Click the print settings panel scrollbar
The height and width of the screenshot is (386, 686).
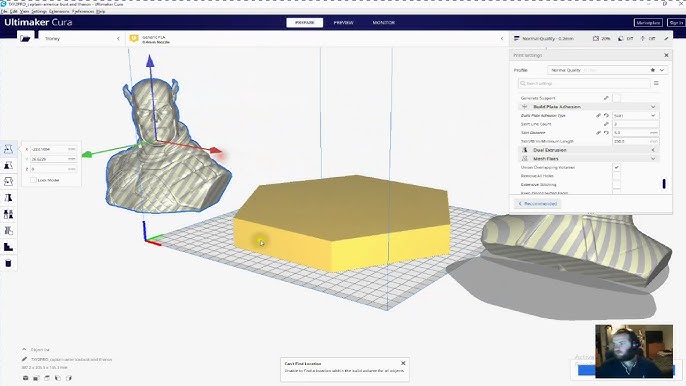pyautogui.click(x=664, y=184)
